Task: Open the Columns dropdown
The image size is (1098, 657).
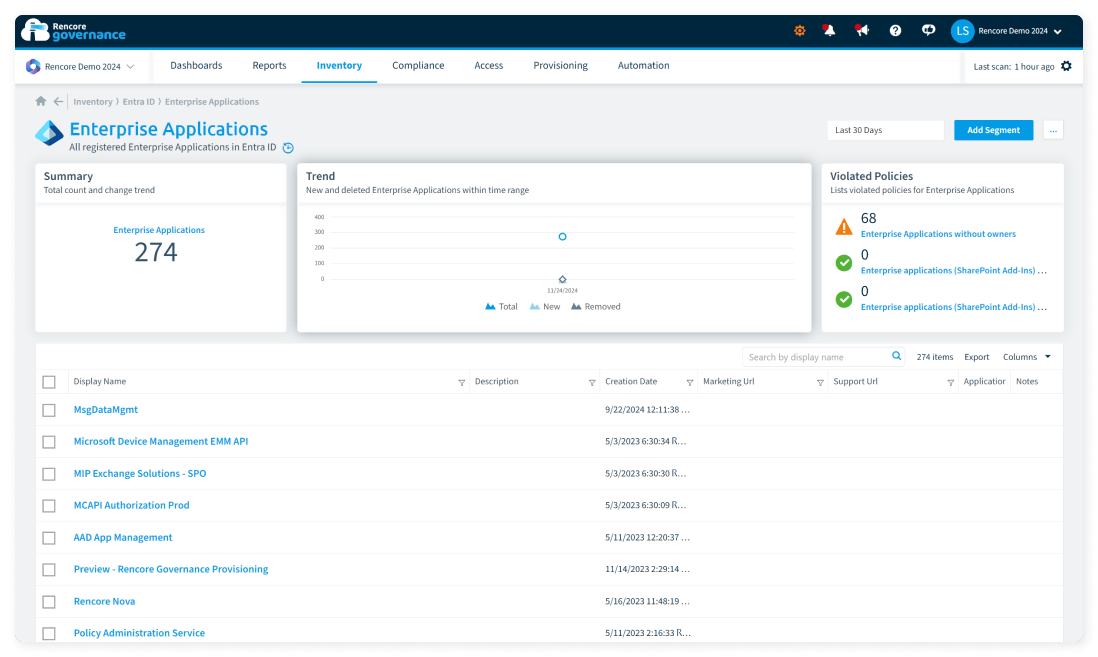Action: [1027, 357]
